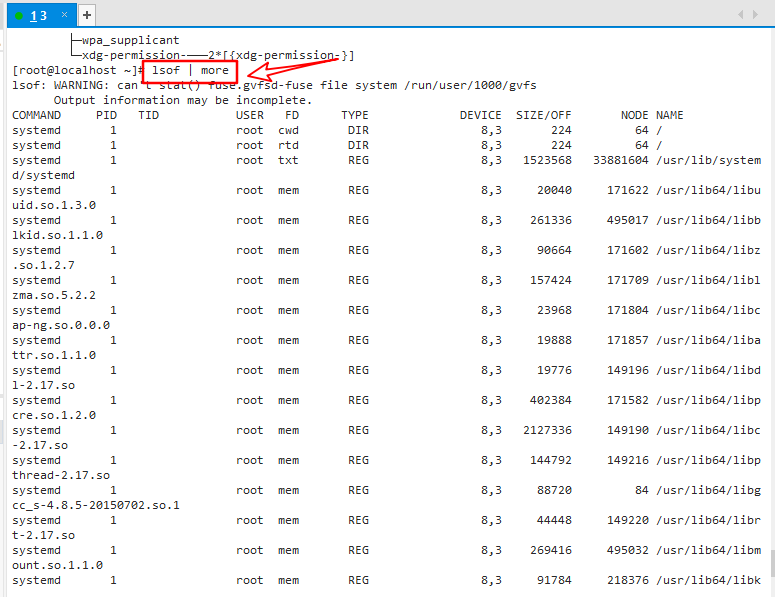Click the TID column header text

tap(148, 115)
